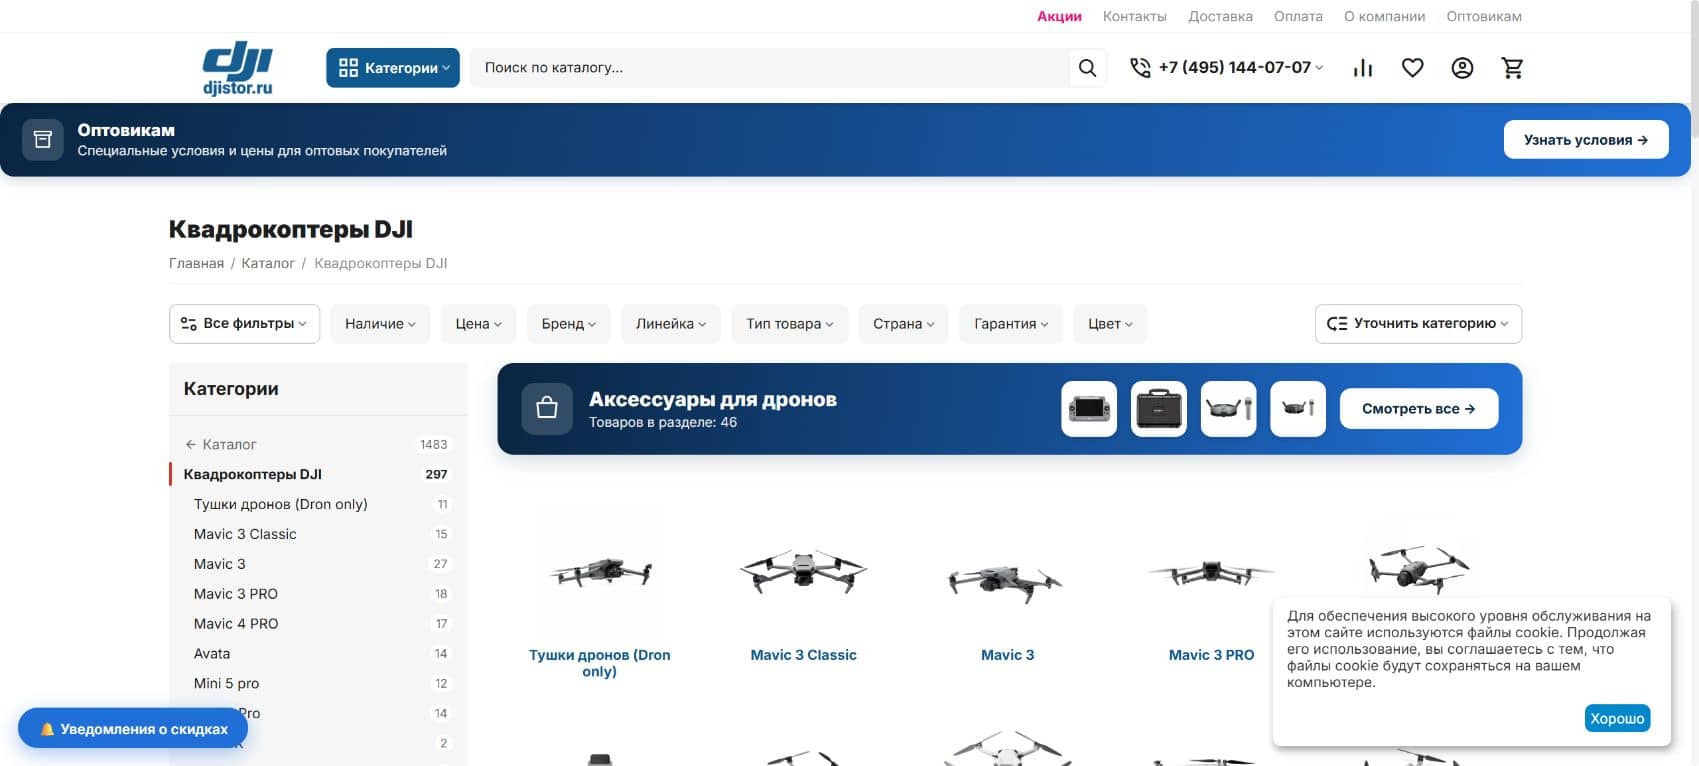Open the Уточнить категорию dropdown
Viewport: 1699px width, 766px height.
click(1418, 324)
